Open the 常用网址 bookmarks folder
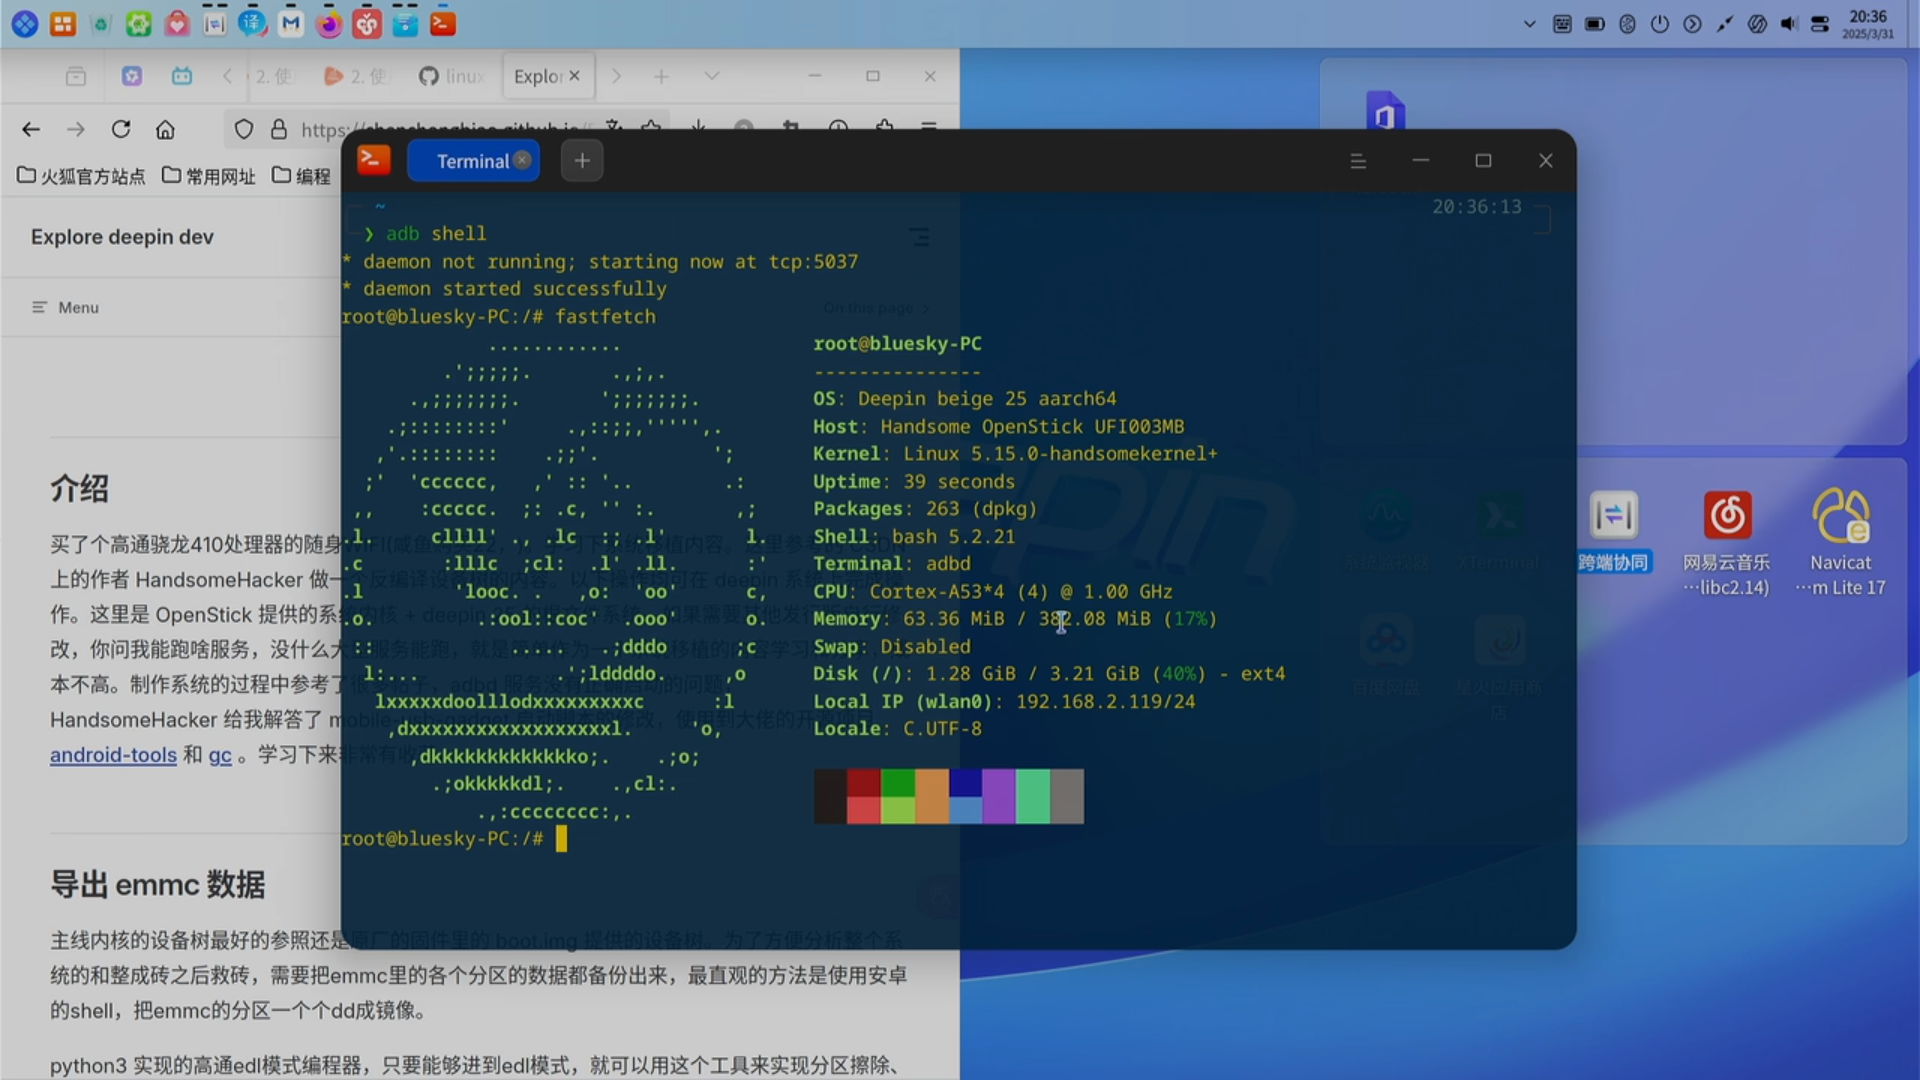Viewport: 1920px width, 1080px height. (x=209, y=176)
